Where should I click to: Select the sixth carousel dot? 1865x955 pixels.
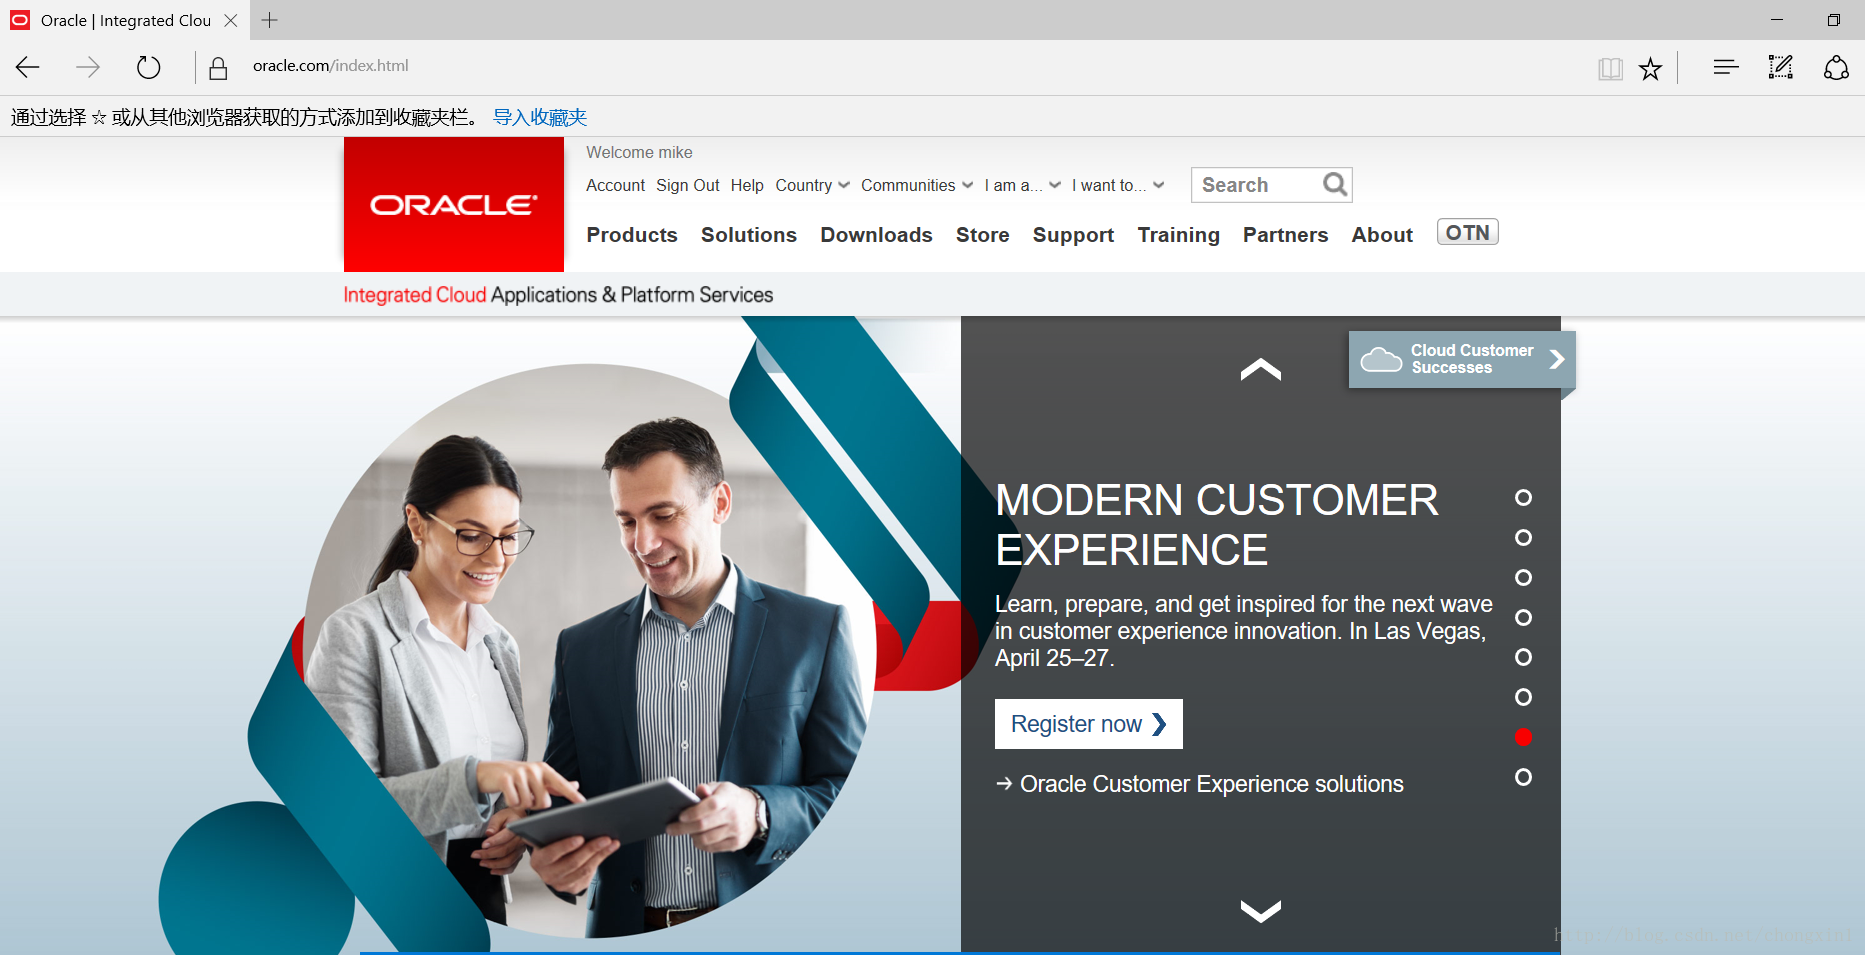point(1523,696)
